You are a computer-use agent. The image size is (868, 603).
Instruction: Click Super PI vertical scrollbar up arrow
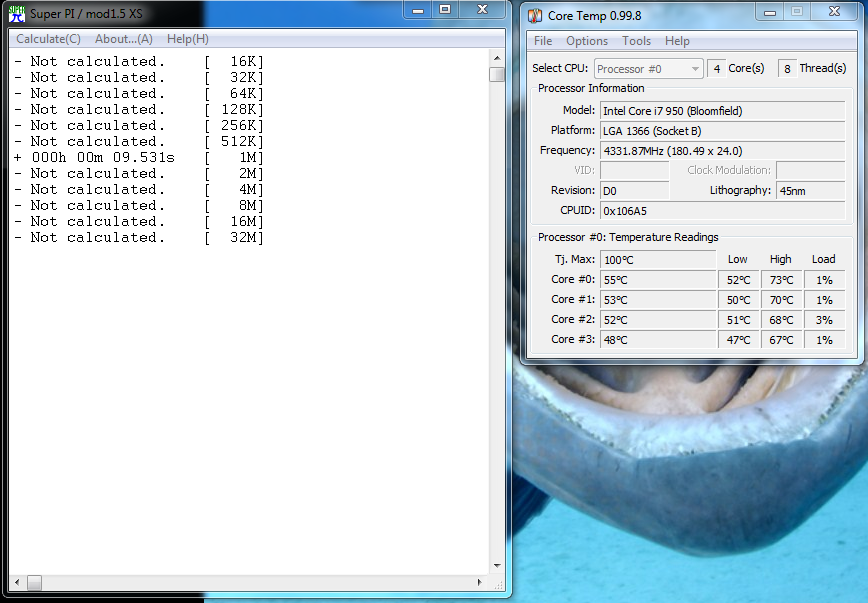coord(496,58)
